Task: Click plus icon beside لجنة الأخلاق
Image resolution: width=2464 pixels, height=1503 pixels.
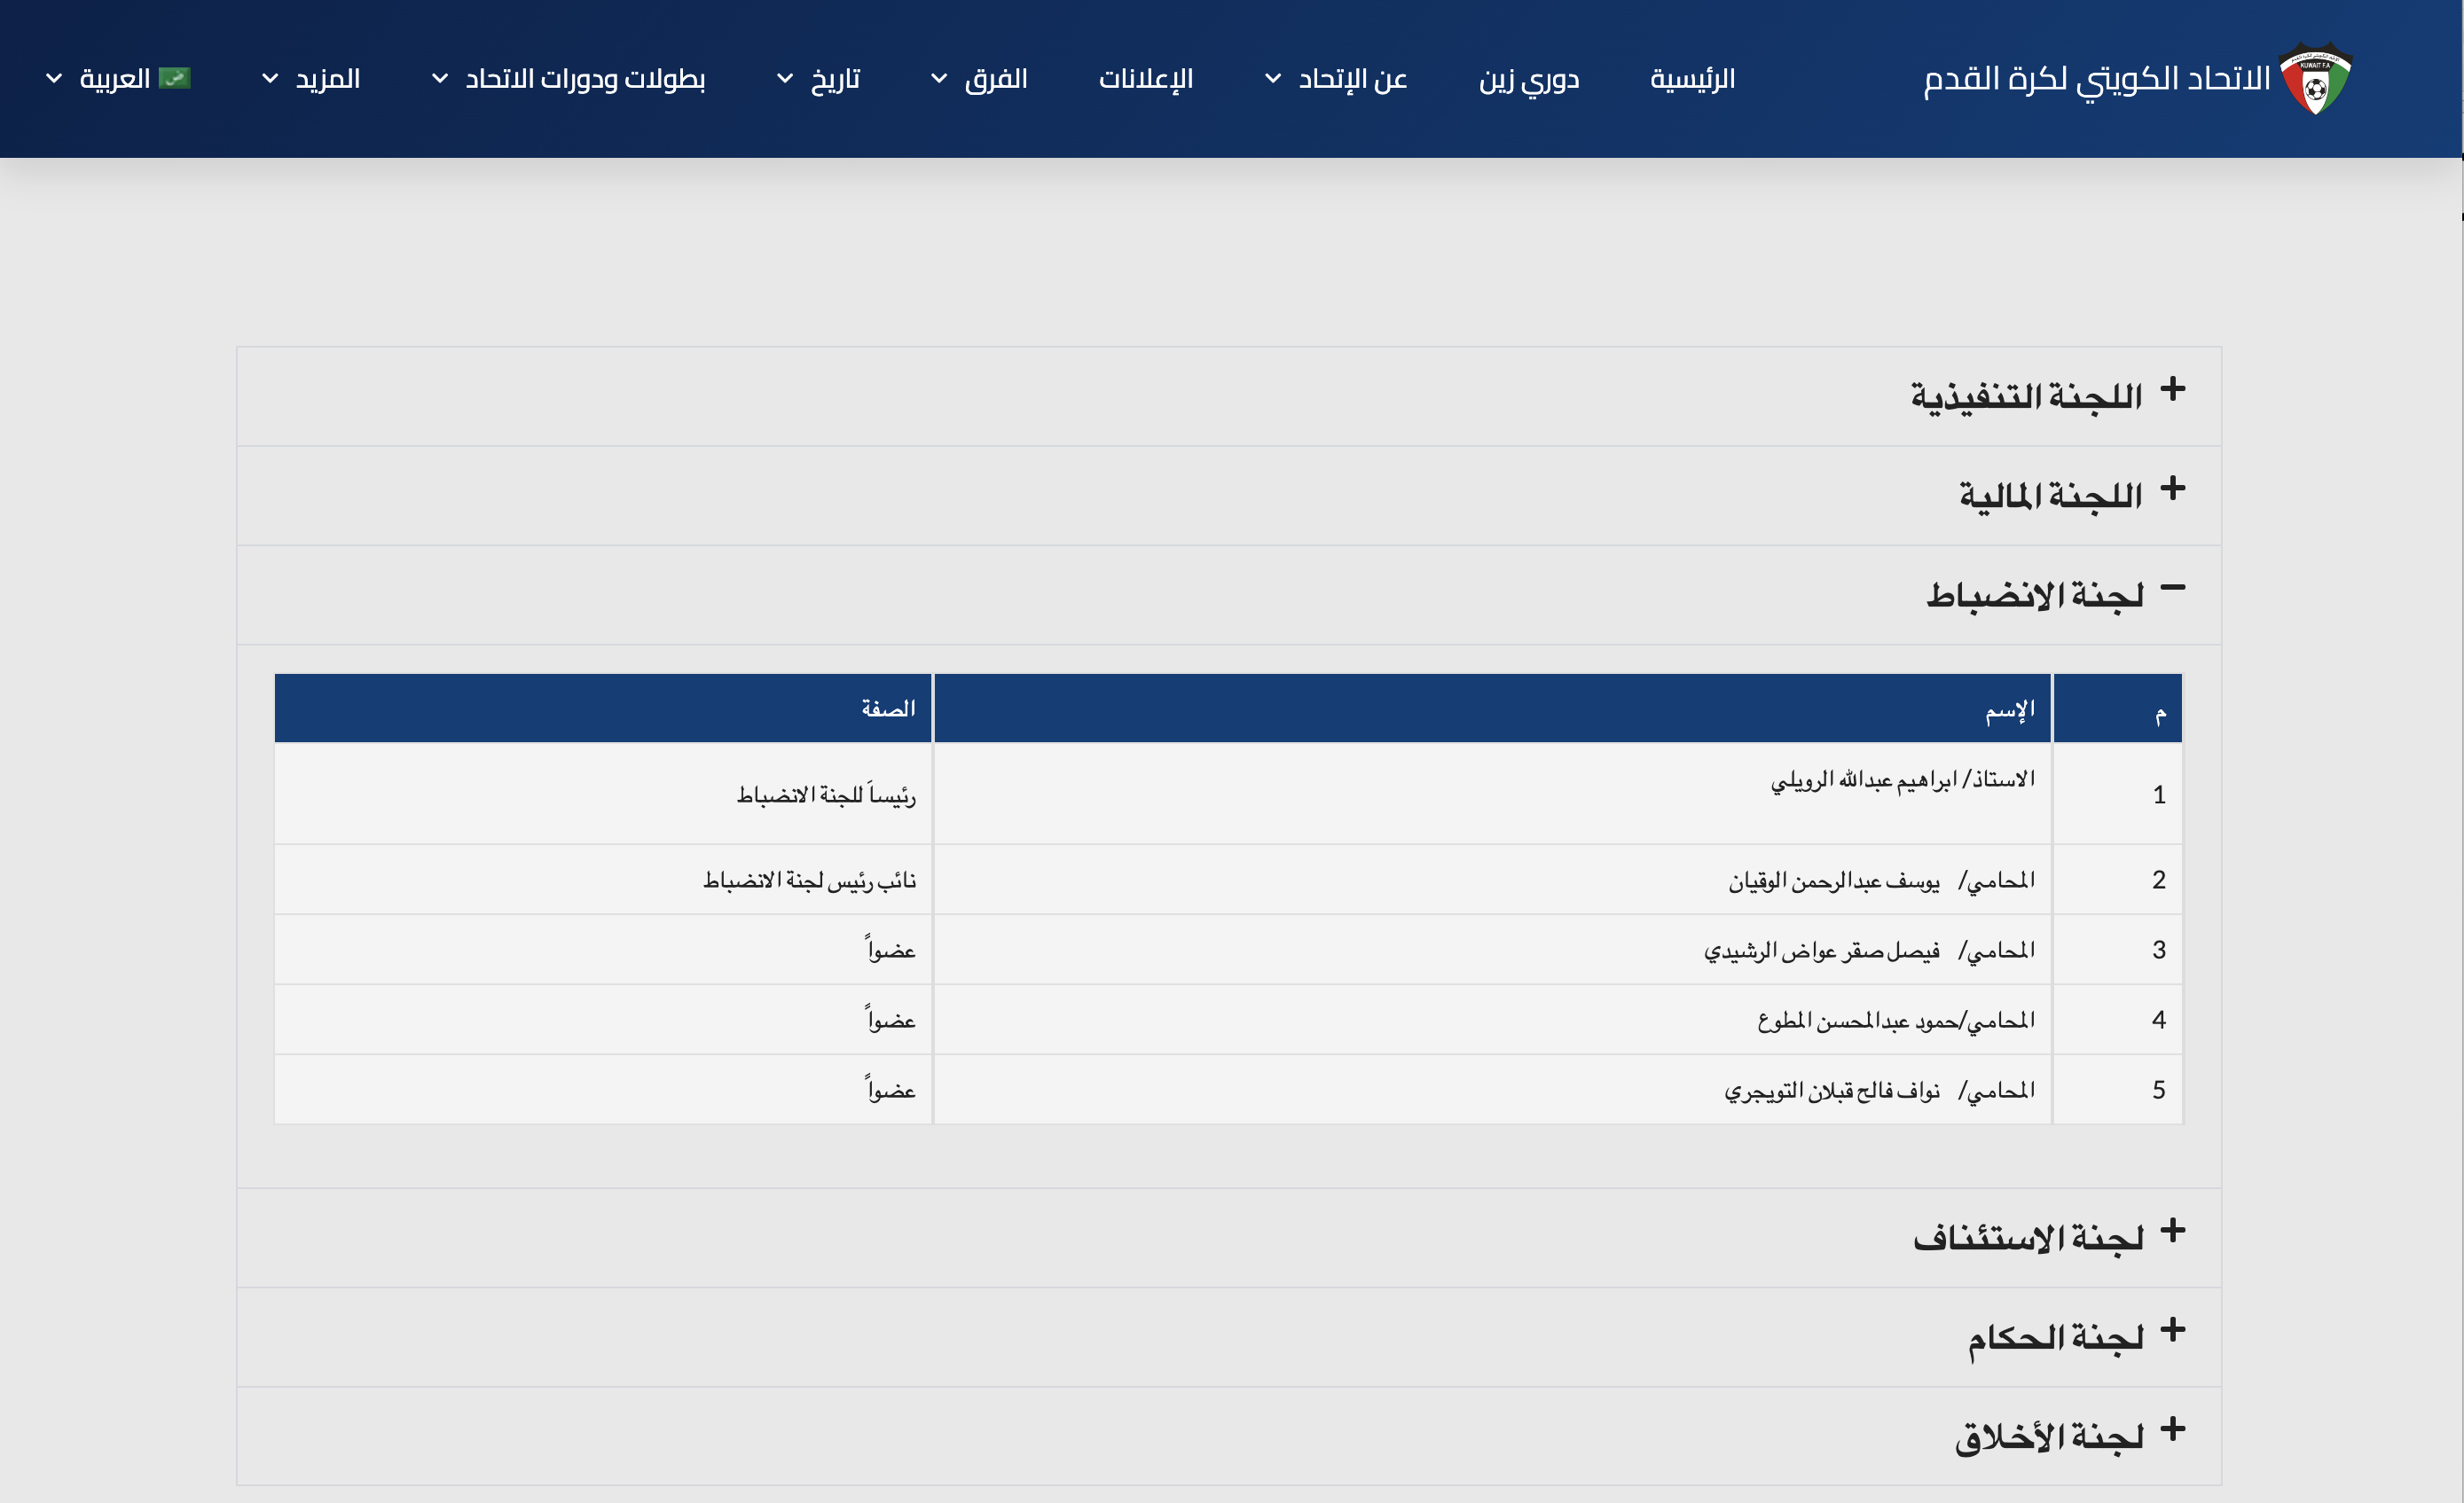Action: pos(2172,1429)
